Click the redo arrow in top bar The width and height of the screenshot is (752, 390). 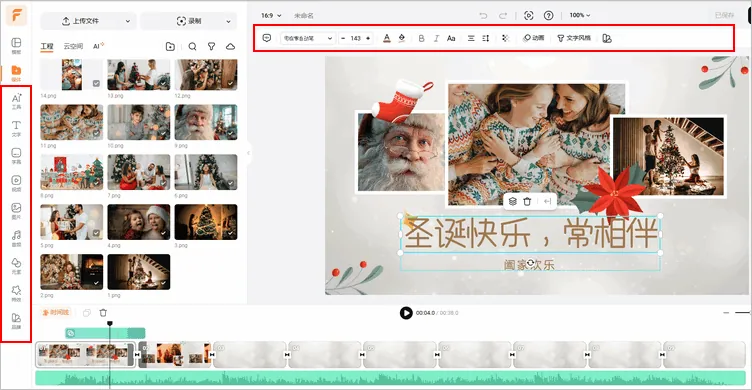click(503, 15)
